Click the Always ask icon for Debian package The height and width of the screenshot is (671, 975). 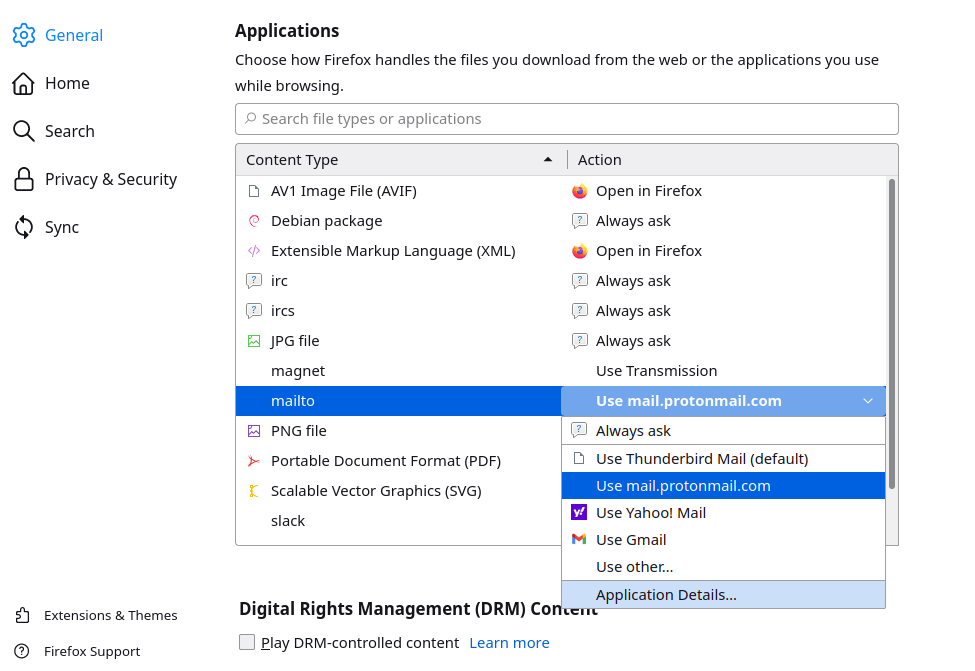coord(580,221)
